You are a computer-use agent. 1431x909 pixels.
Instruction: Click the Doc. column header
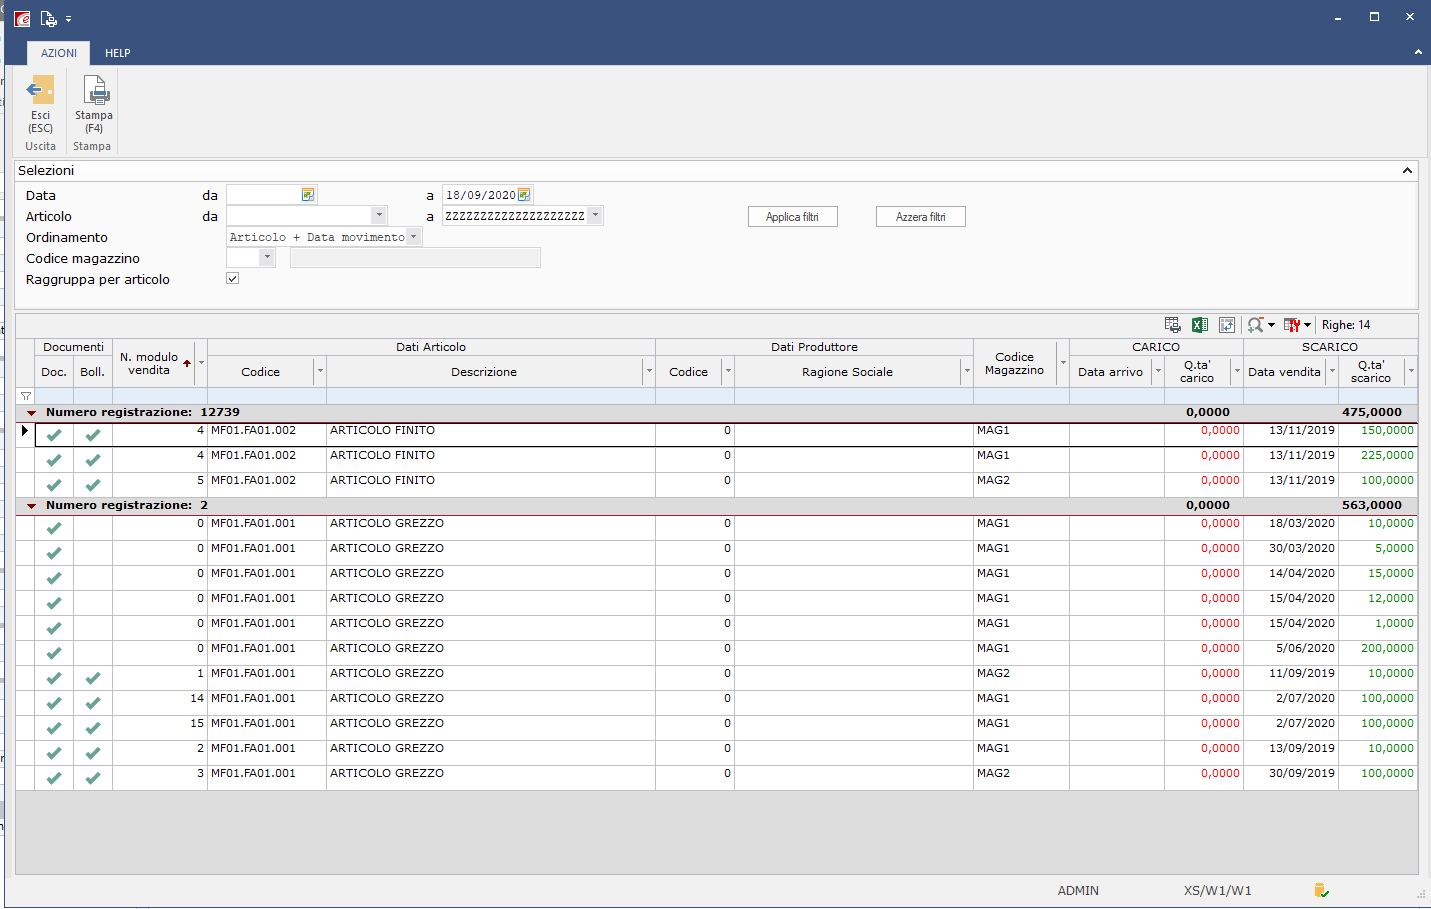(54, 372)
